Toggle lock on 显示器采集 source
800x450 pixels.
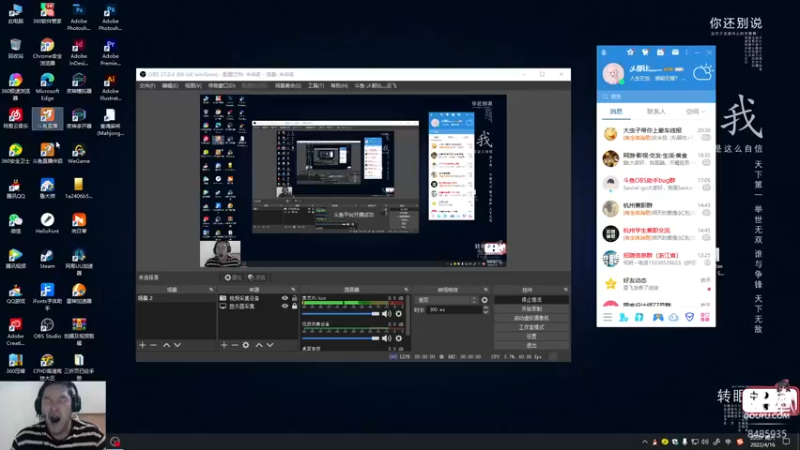tap(294, 306)
